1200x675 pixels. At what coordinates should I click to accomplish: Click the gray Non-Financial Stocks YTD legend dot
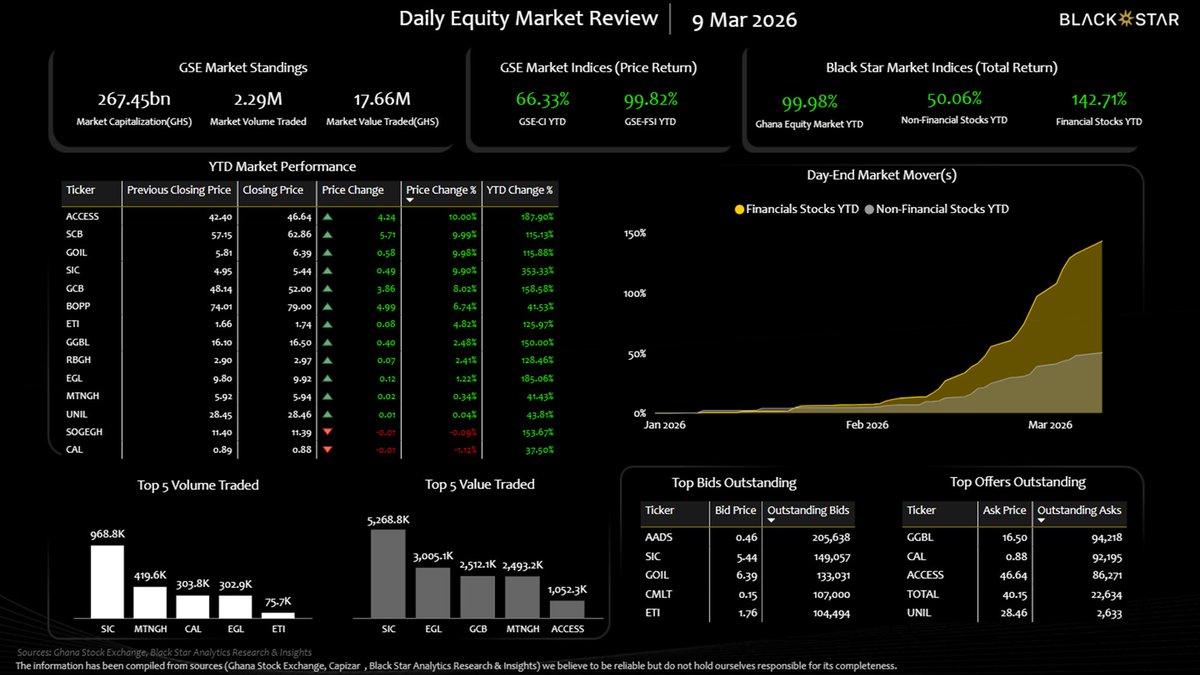(x=869, y=210)
